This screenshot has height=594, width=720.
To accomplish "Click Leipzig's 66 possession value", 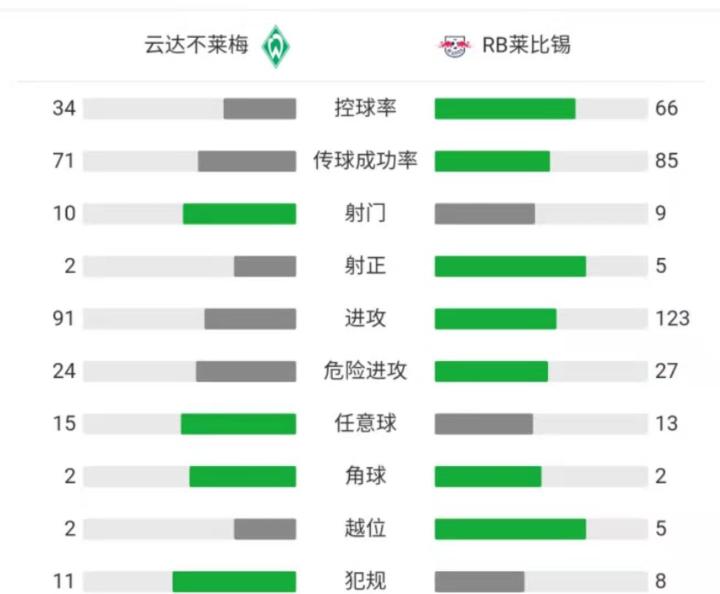I will coord(666,108).
